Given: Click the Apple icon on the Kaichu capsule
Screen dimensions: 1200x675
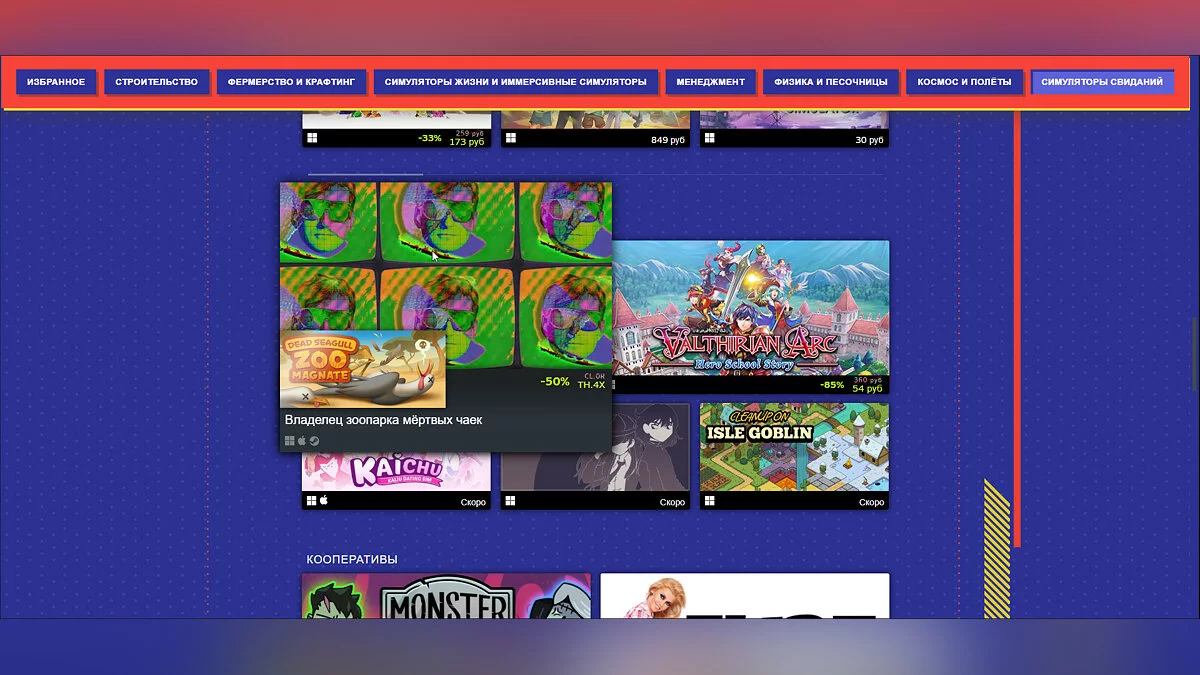Looking at the screenshot, I should pyautogui.click(x=324, y=501).
